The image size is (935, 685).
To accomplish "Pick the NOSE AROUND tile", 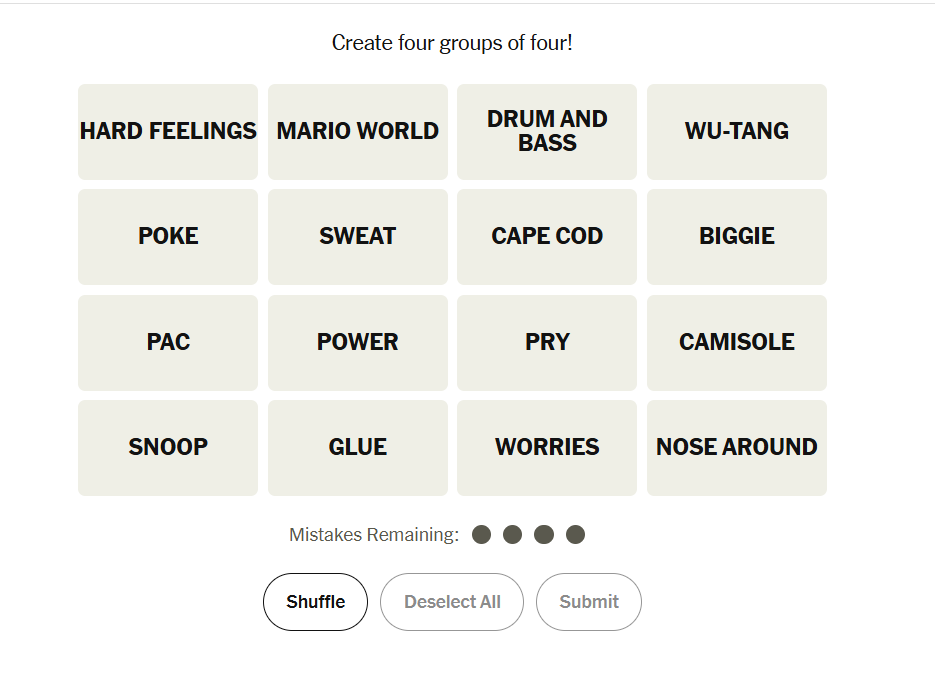I will point(737,448).
